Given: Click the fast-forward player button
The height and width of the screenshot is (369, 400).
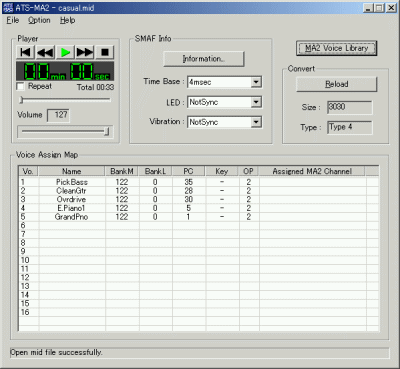Looking at the screenshot, I should tap(85, 52).
